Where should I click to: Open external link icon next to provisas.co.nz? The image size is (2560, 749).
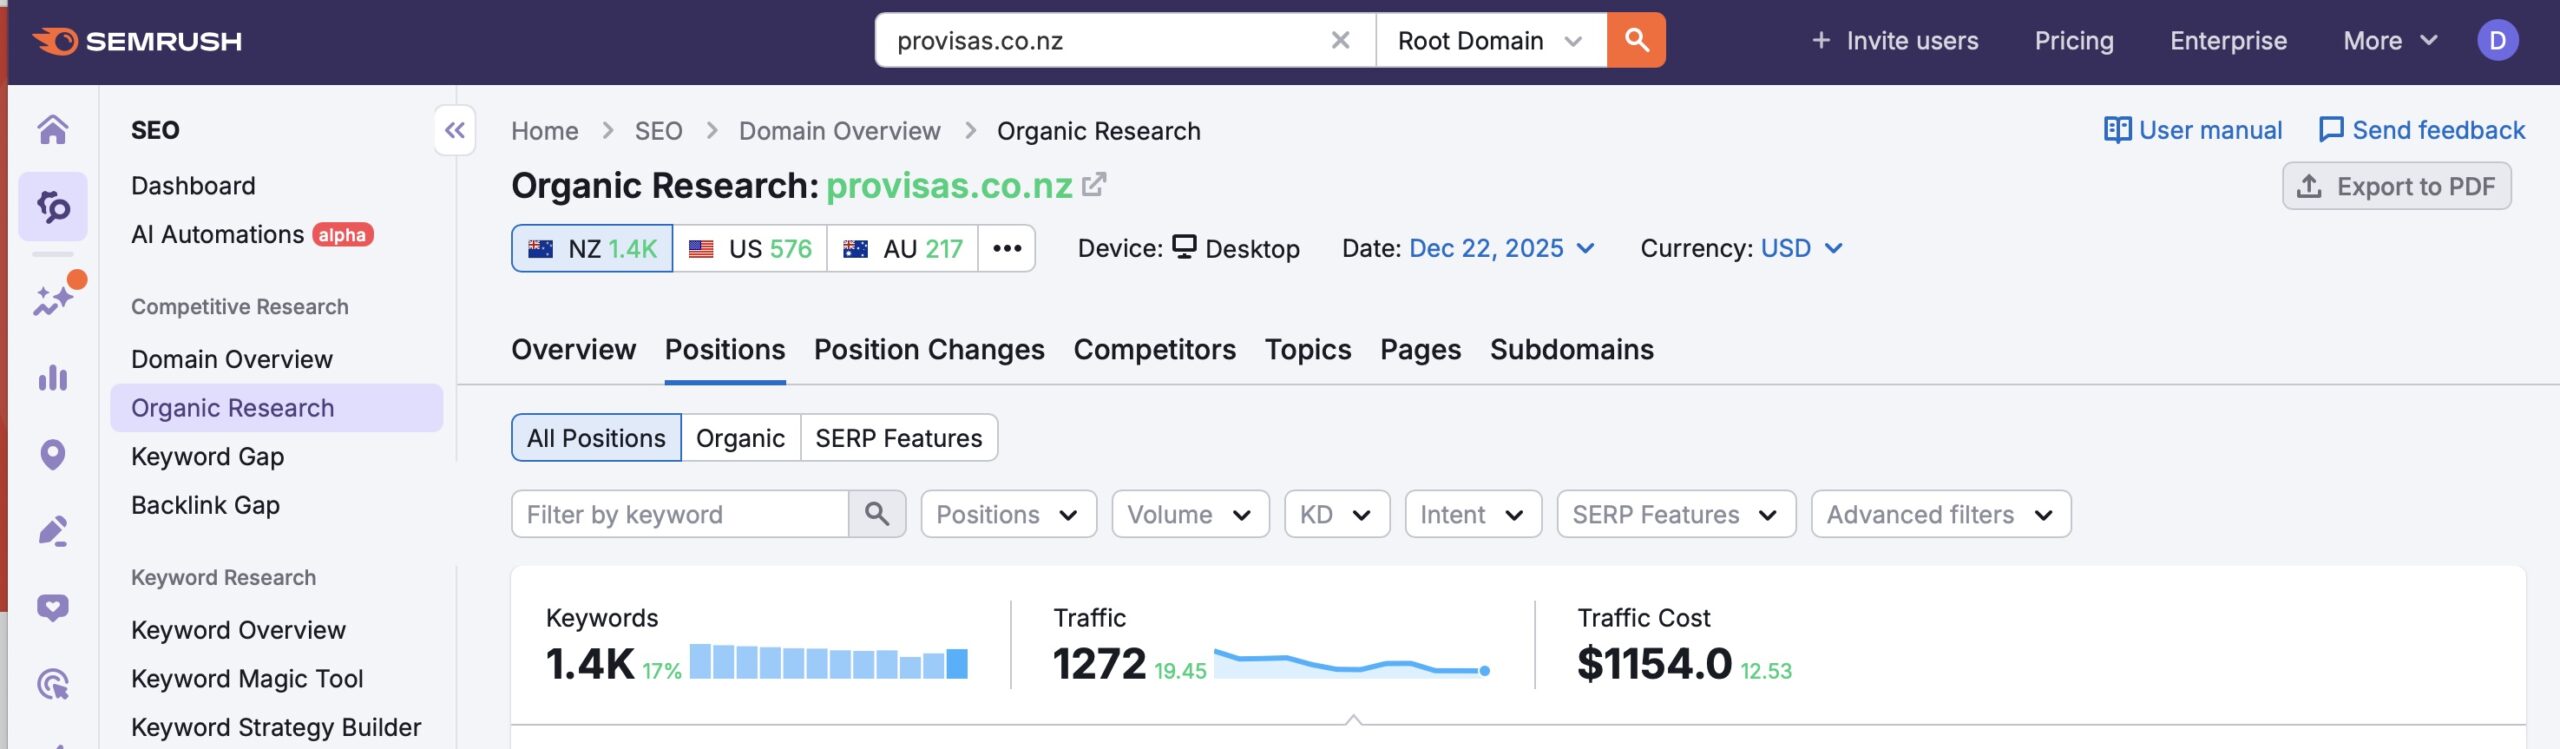[x=1094, y=185]
